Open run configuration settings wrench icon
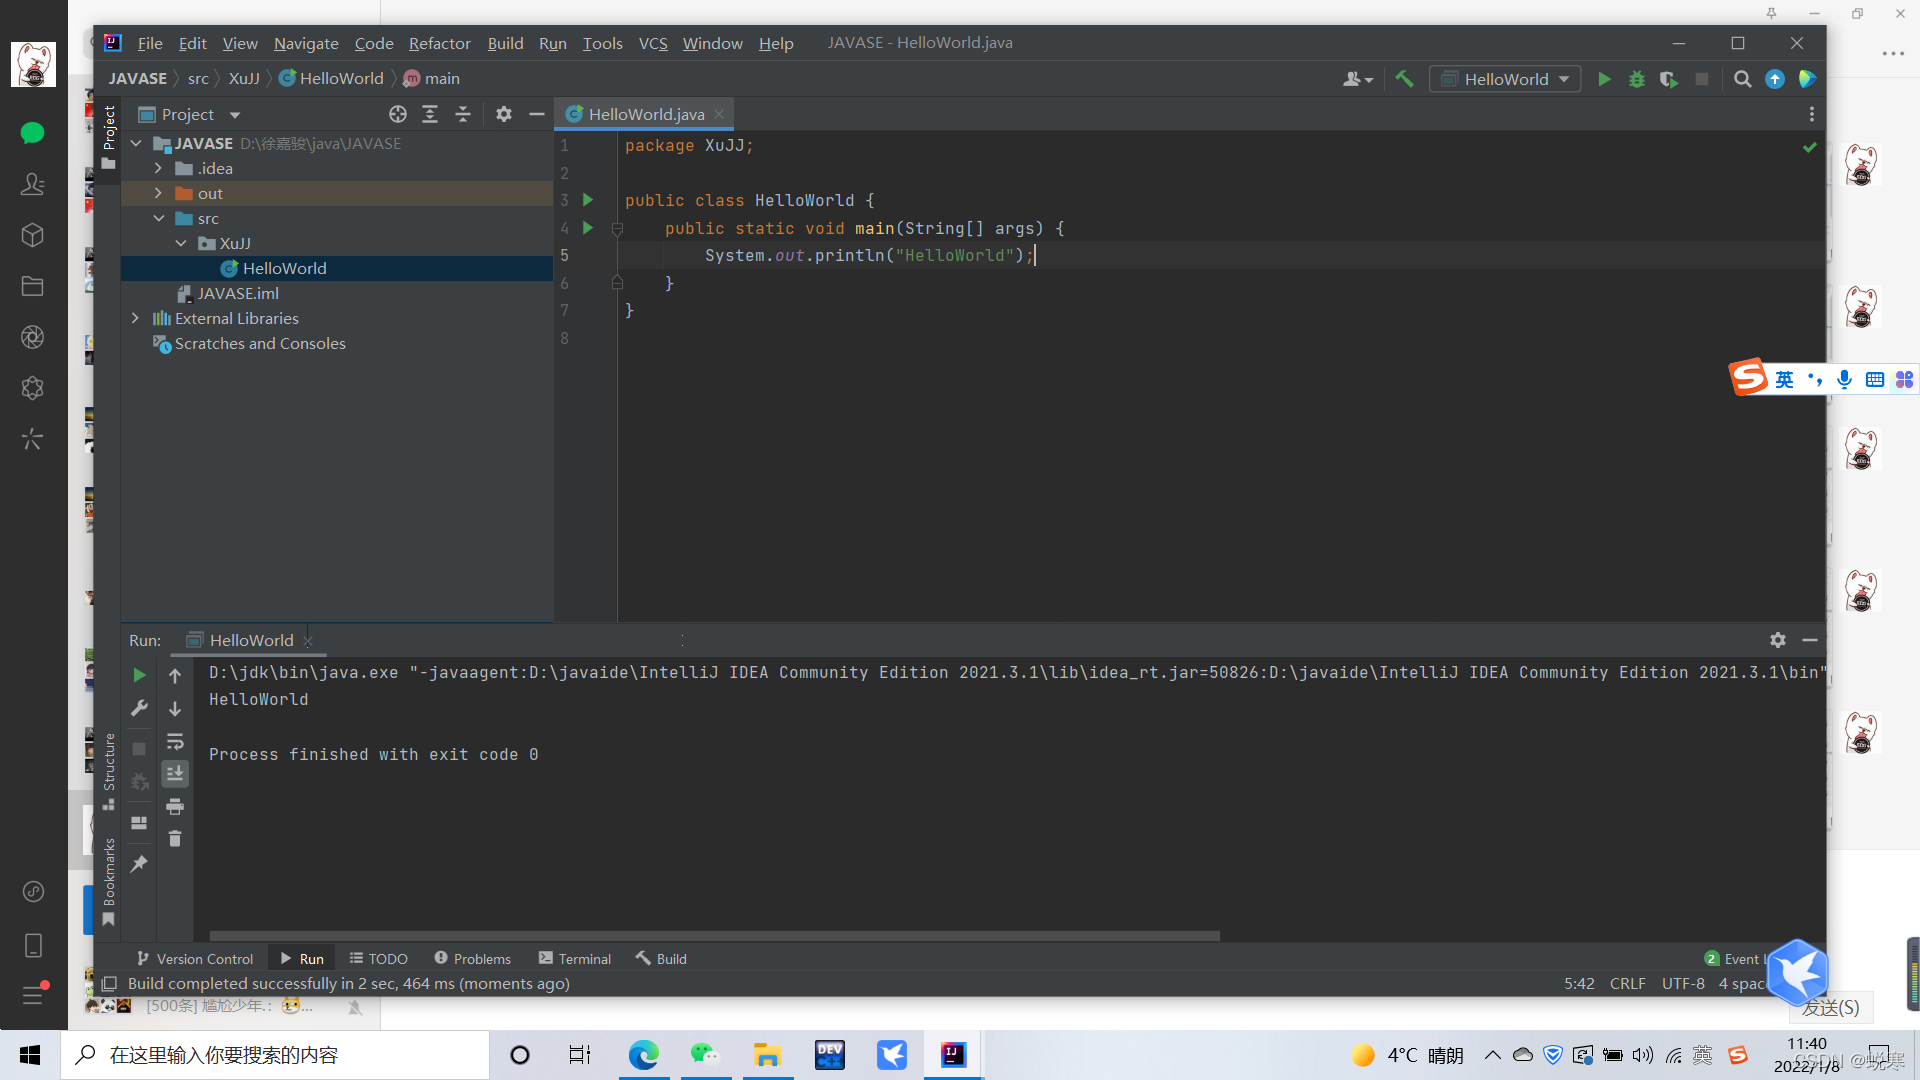This screenshot has height=1080, width=1920. (x=139, y=708)
